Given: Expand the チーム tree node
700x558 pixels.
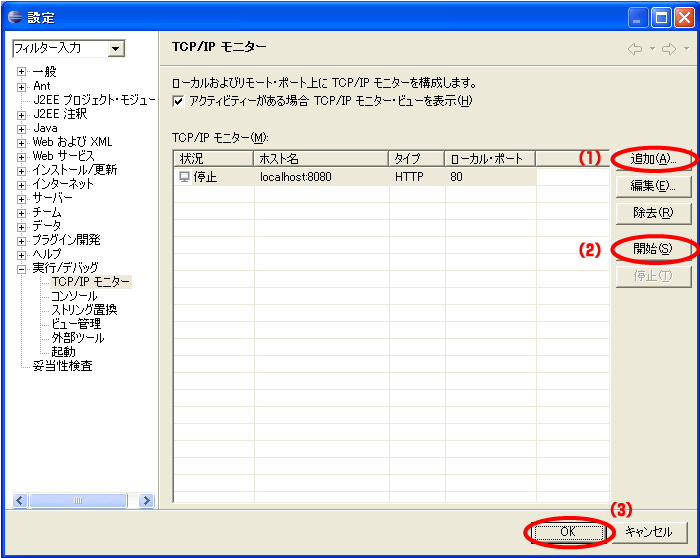Looking at the screenshot, I should 21,213.
